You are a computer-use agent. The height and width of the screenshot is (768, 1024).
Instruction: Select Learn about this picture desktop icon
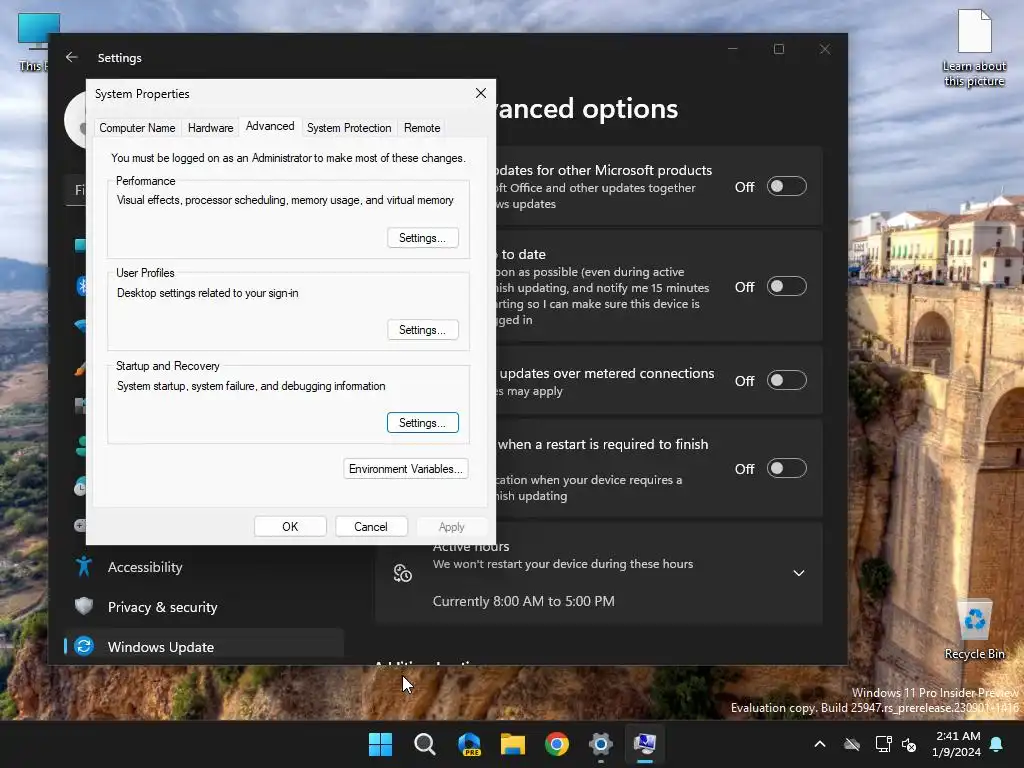pyautogui.click(x=974, y=48)
